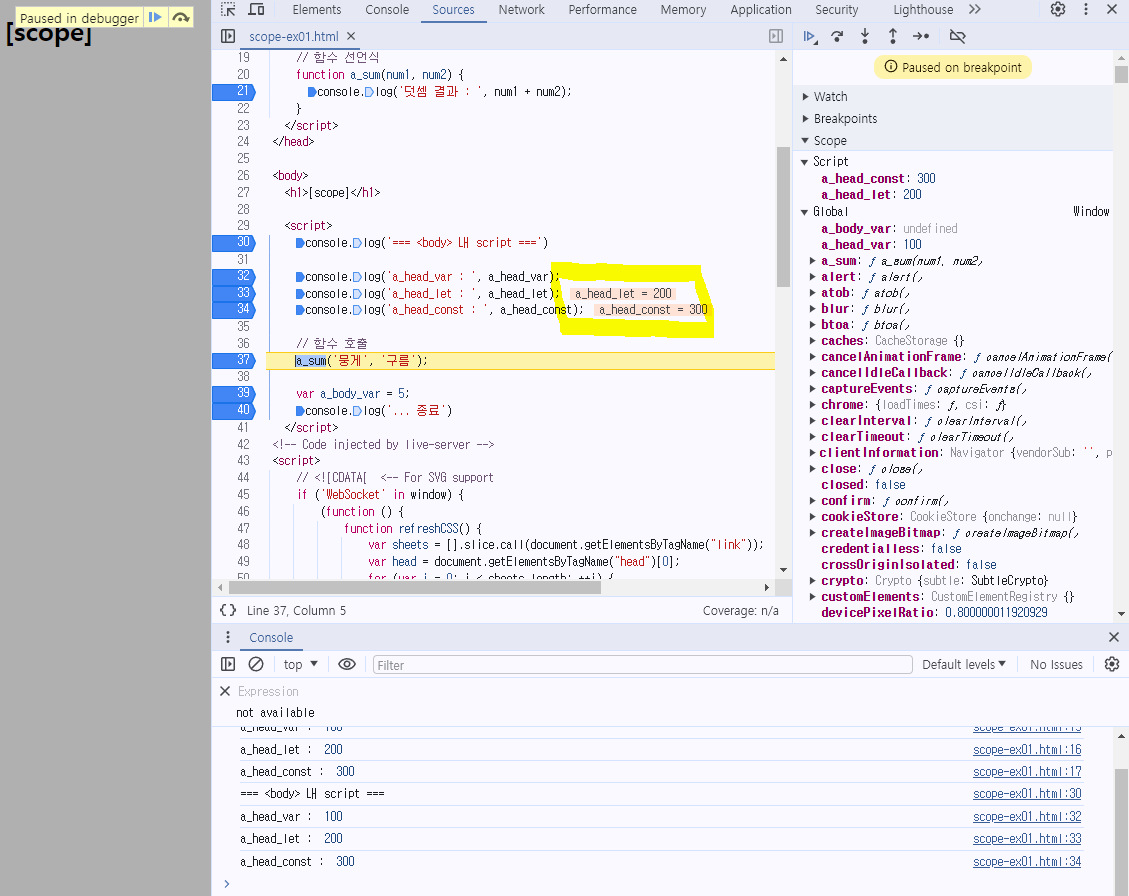This screenshot has width=1129, height=896.
Task: Toggle breakpoint on line 32
Action: tap(234, 277)
